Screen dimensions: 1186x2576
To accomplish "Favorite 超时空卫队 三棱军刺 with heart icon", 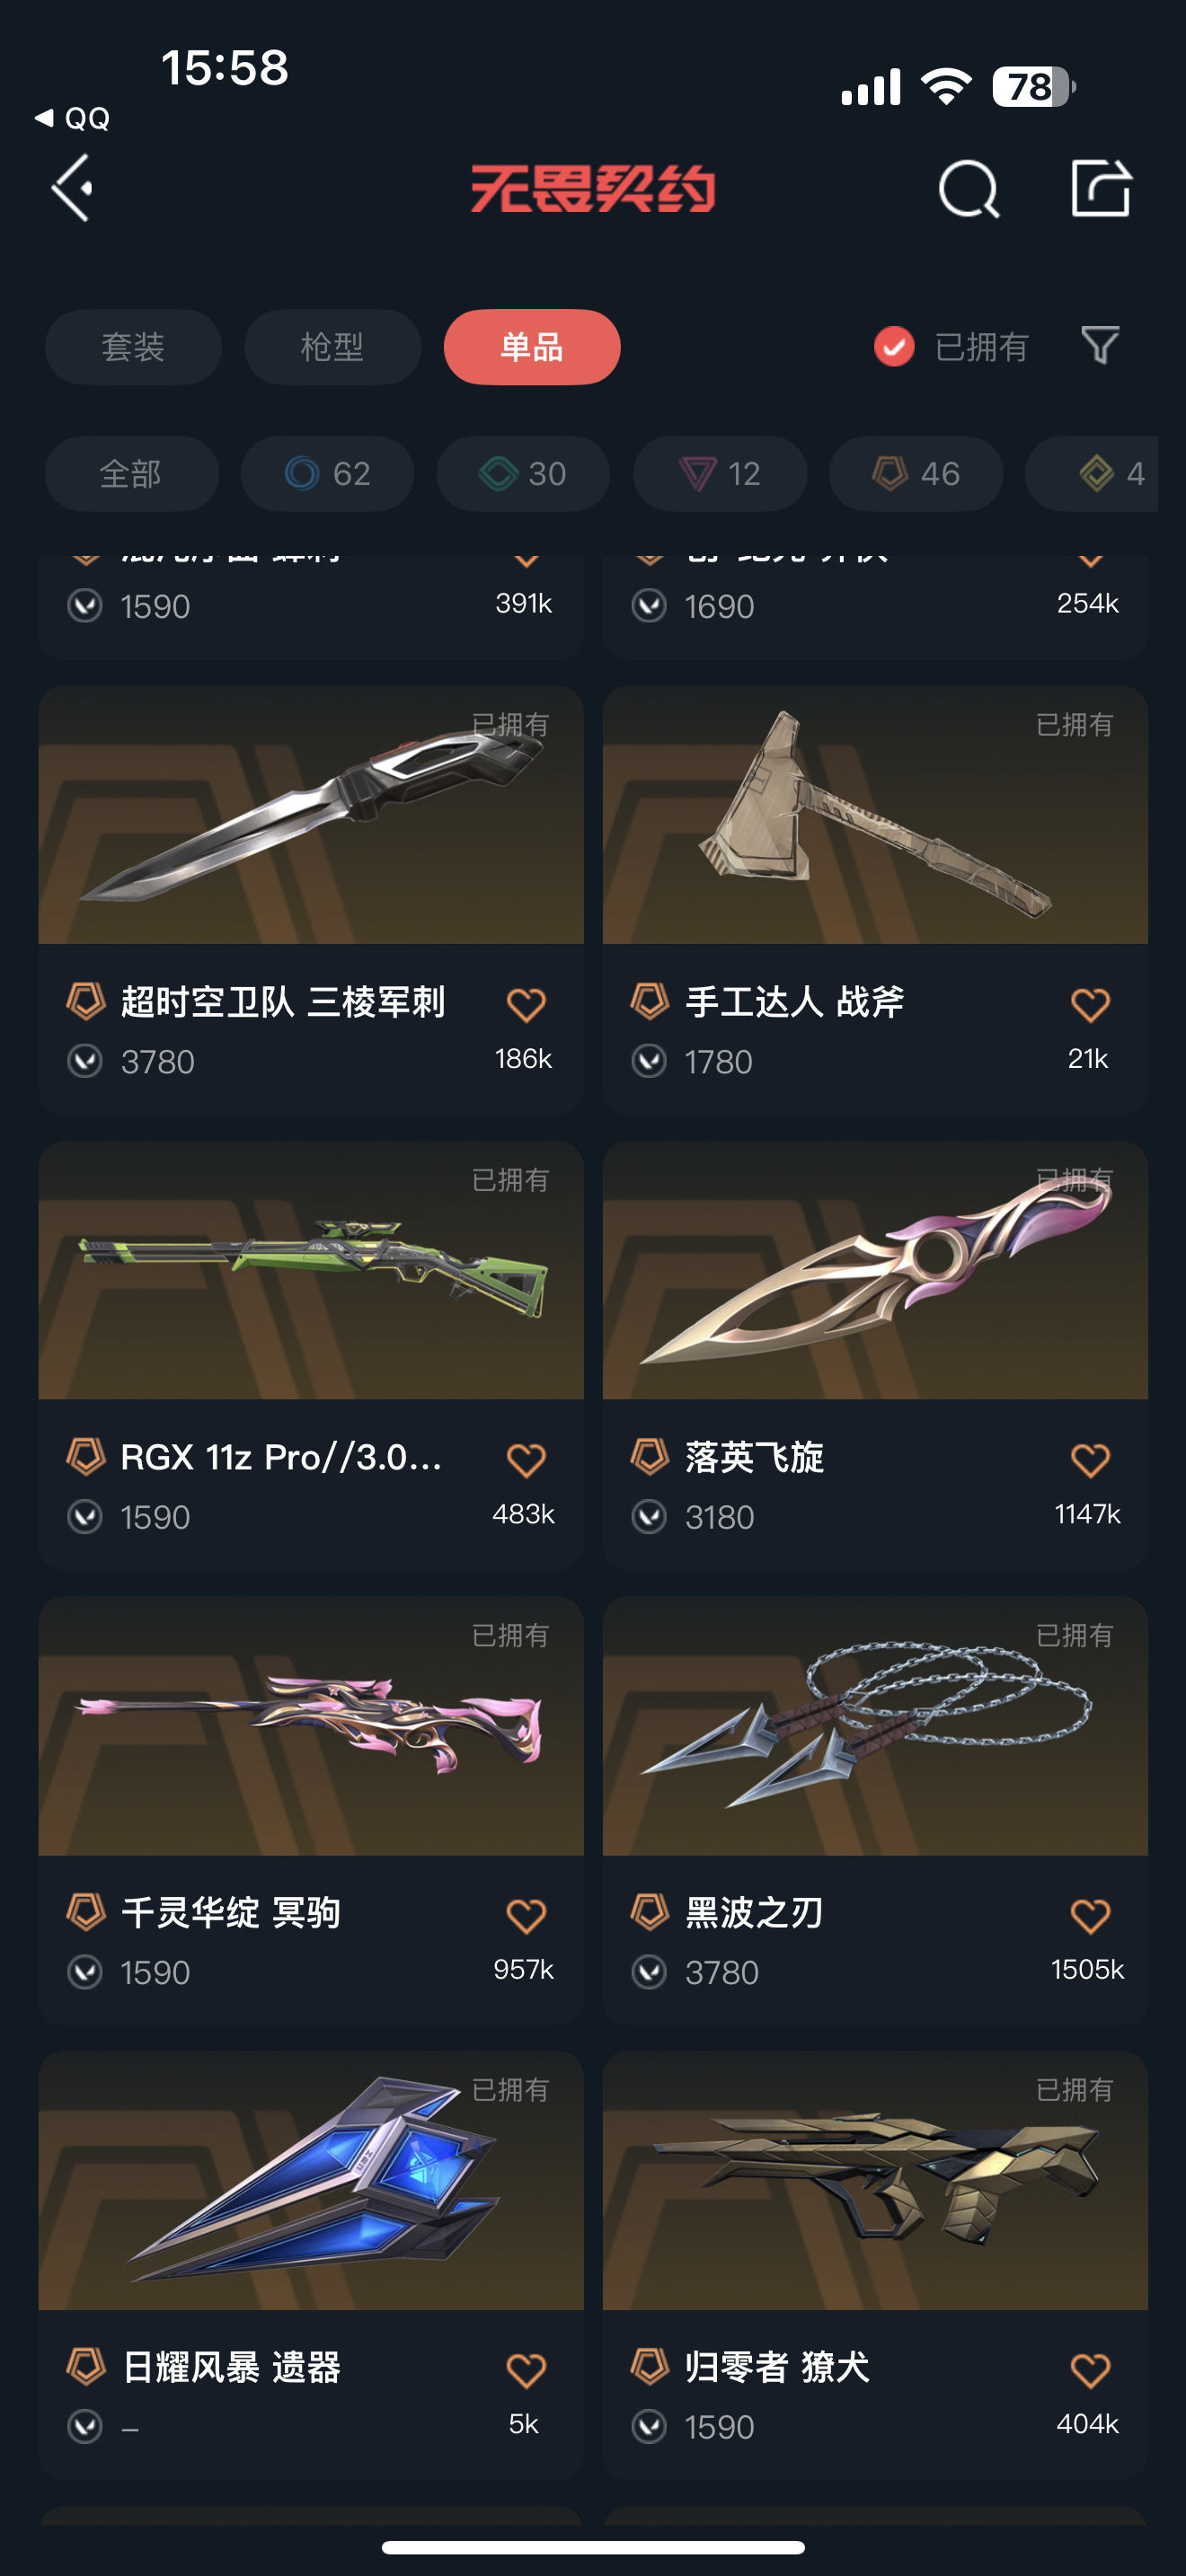I will pyautogui.click(x=526, y=1004).
